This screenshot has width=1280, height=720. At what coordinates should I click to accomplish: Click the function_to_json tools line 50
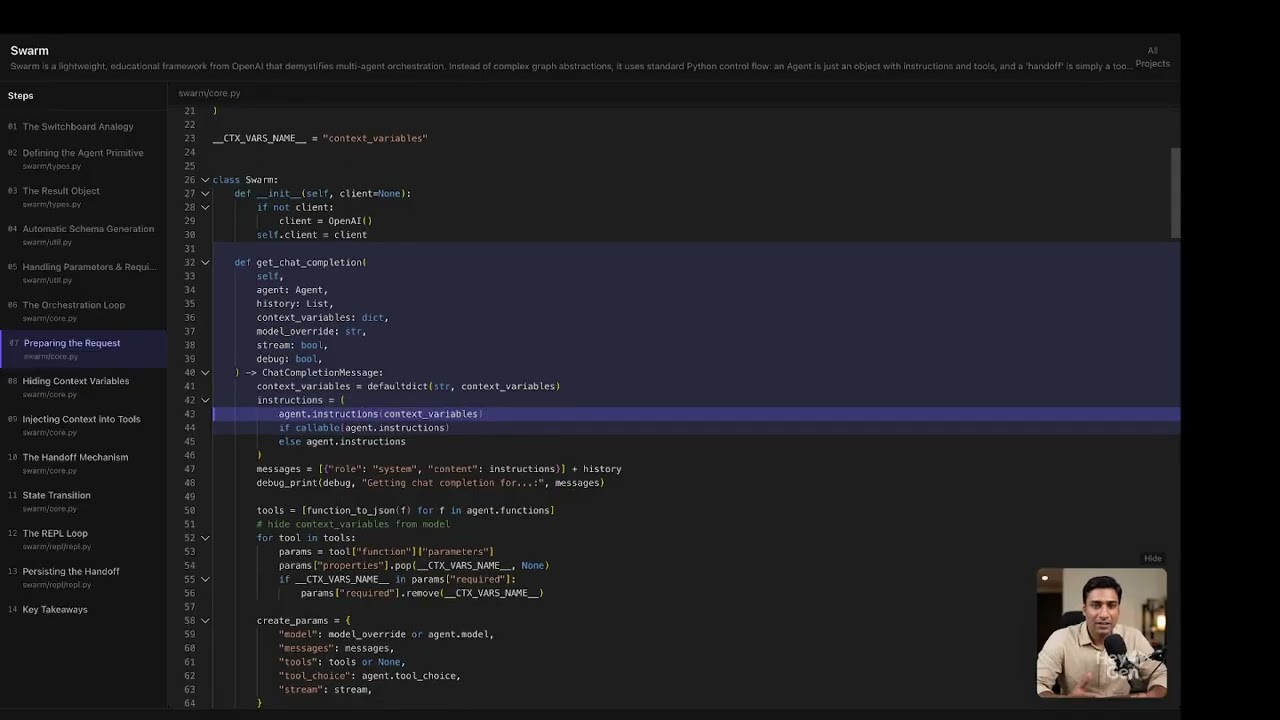click(x=405, y=511)
